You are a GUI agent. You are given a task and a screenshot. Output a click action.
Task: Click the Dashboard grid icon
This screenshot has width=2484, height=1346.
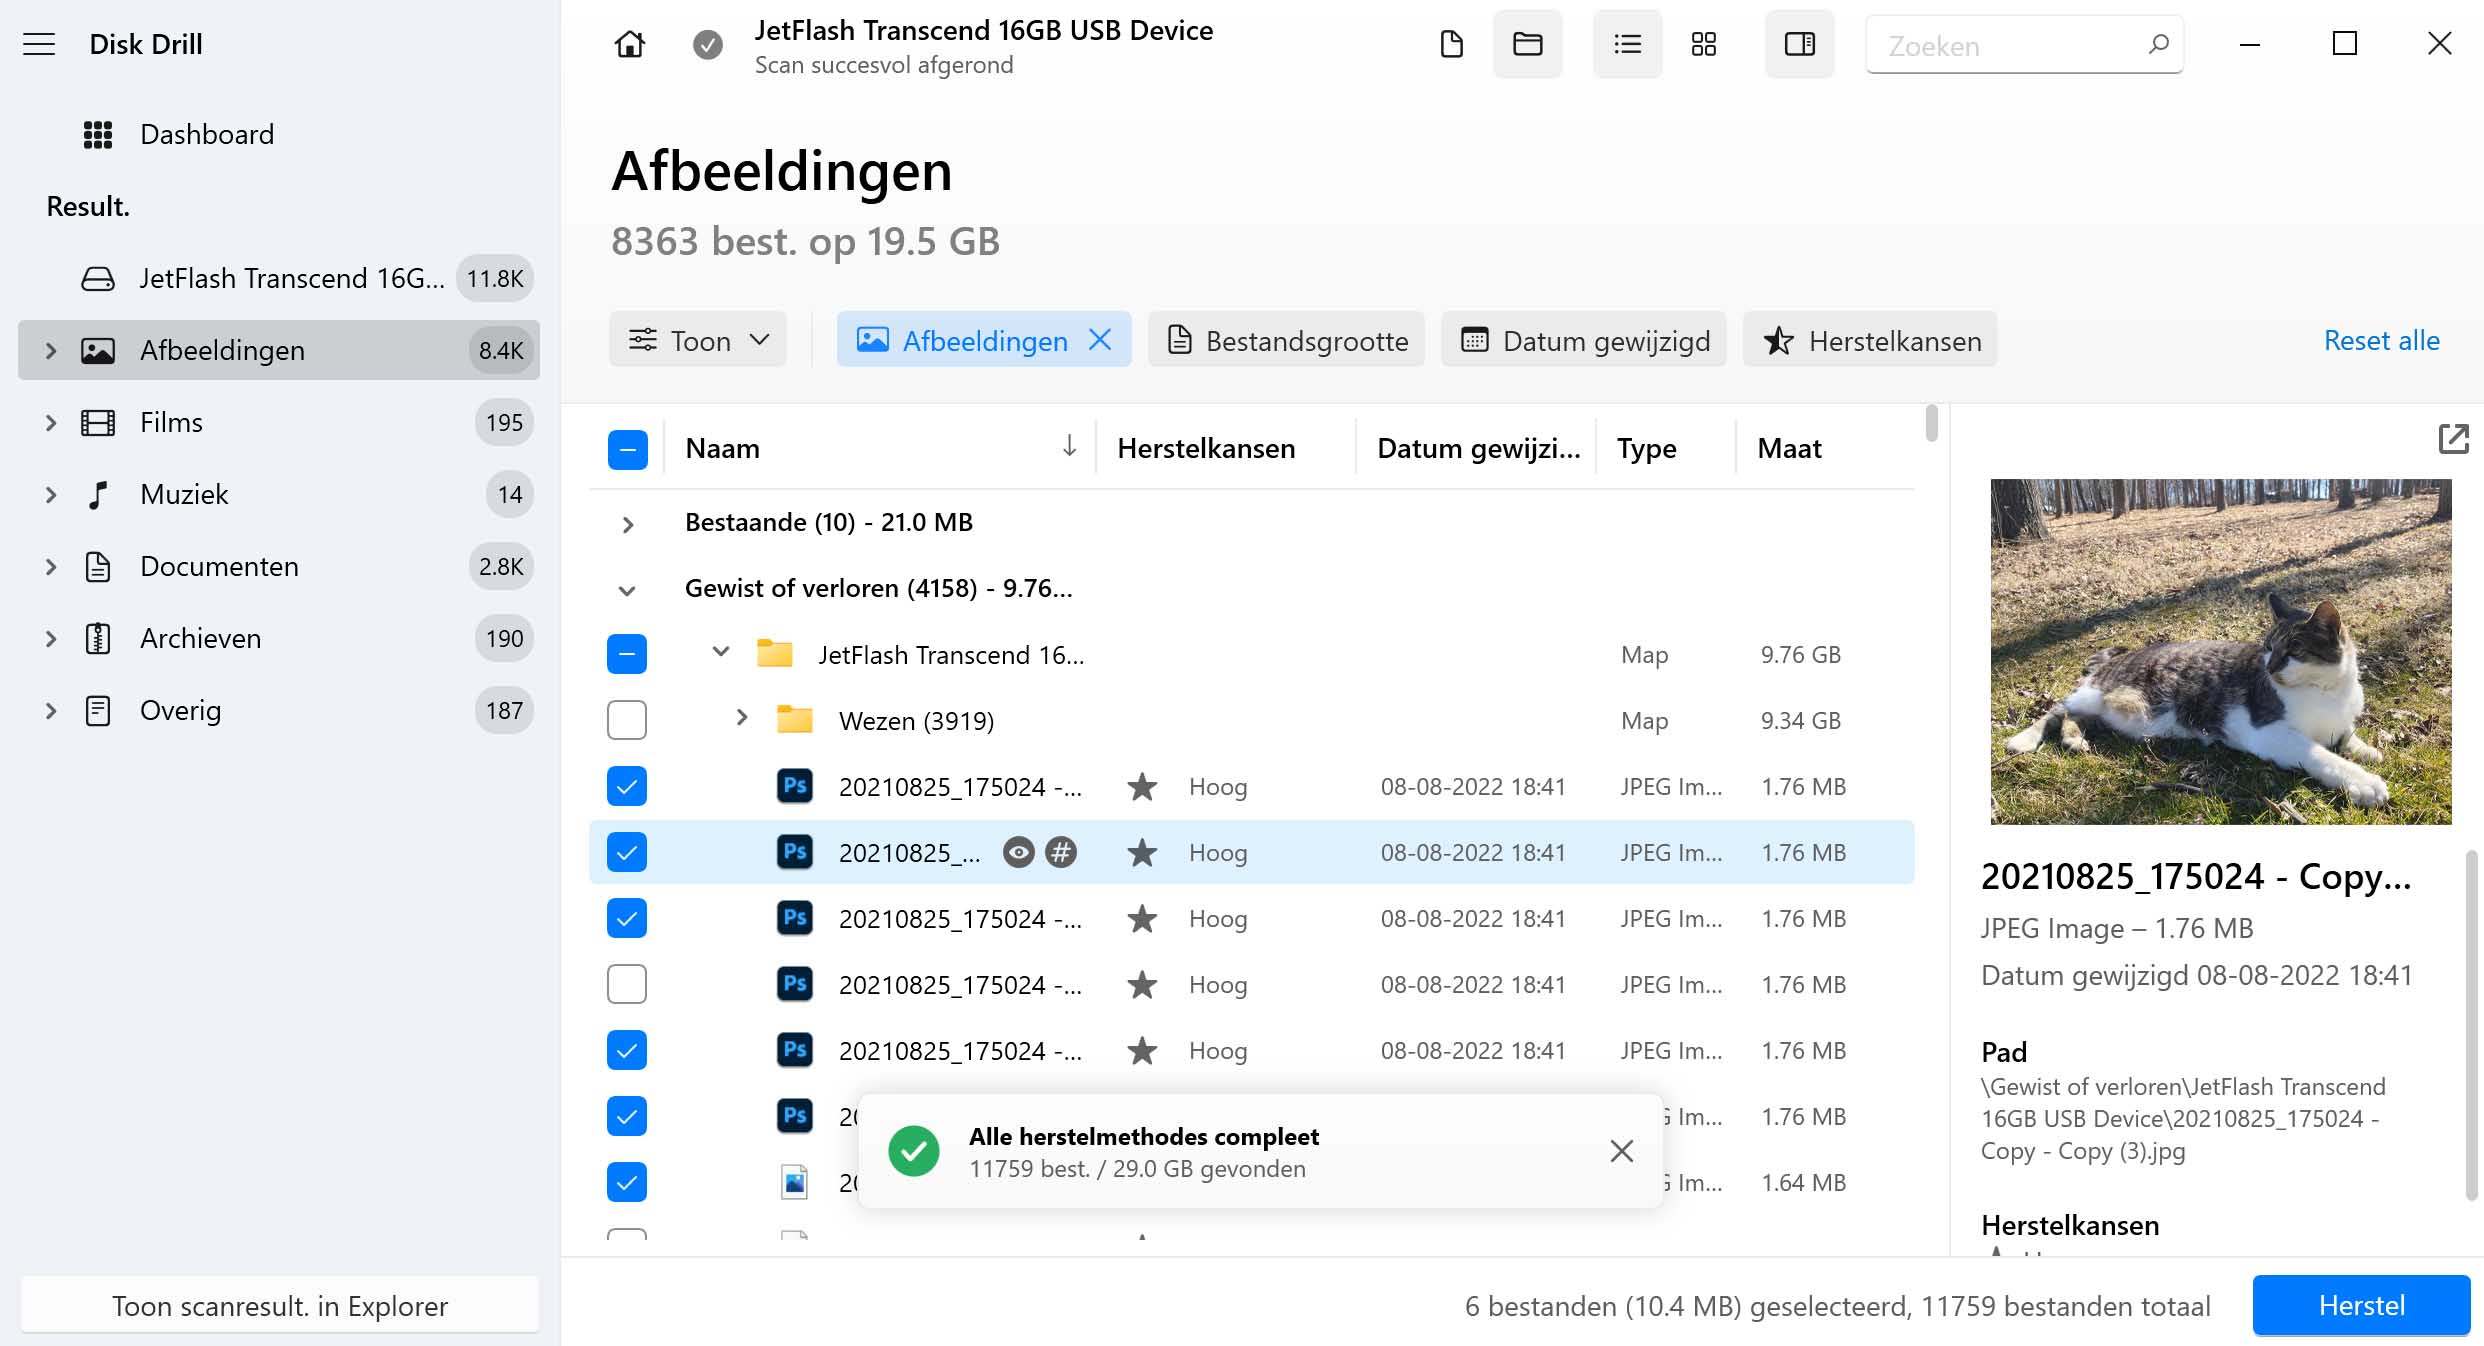click(97, 134)
